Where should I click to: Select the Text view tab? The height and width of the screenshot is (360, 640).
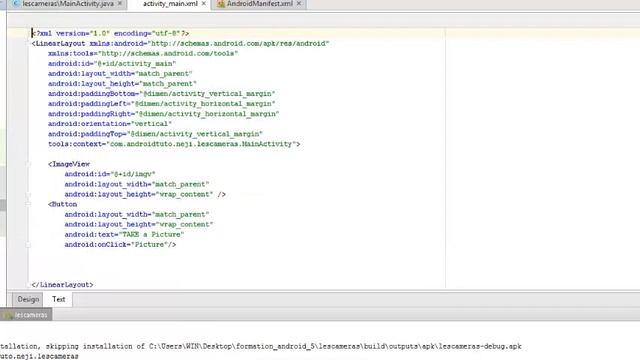(x=58, y=299)
